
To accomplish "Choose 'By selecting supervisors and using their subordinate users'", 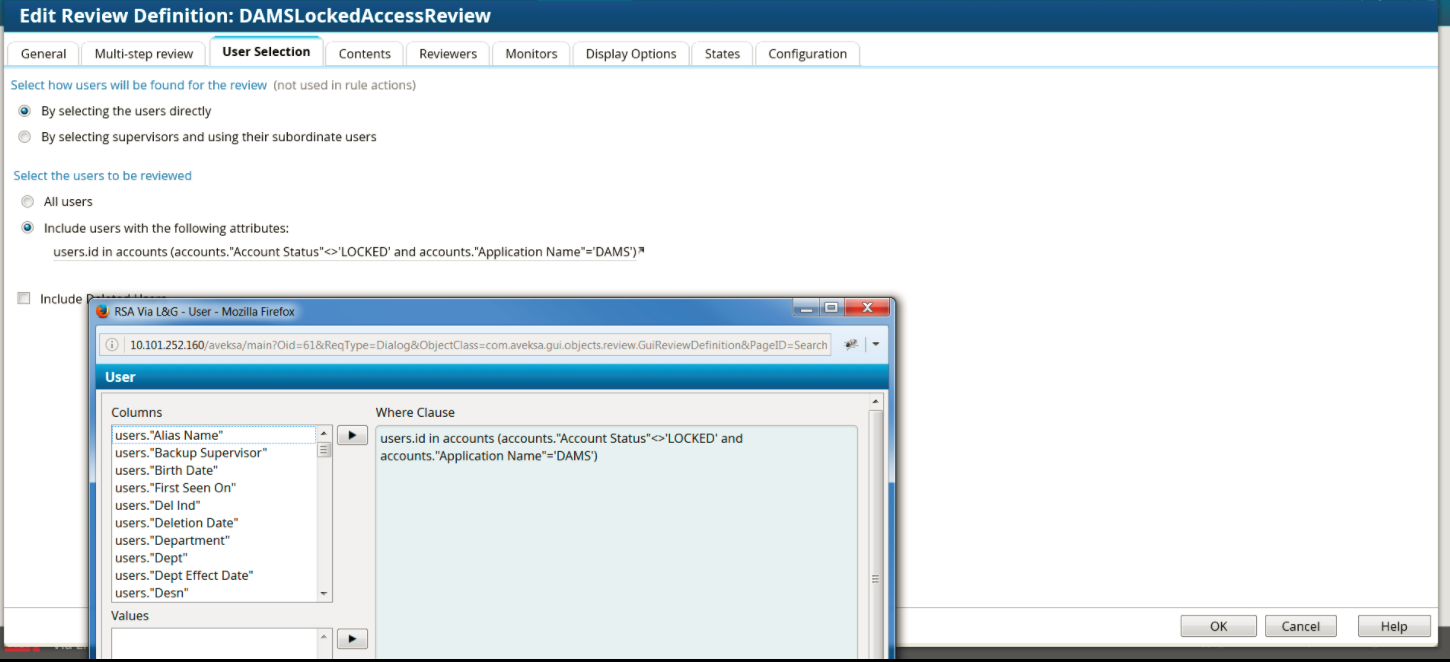I will point(24,136).
